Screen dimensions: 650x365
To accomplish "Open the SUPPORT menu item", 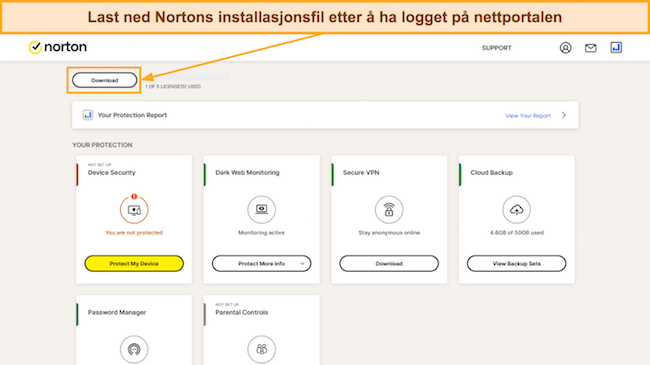I will click(497, 48).
